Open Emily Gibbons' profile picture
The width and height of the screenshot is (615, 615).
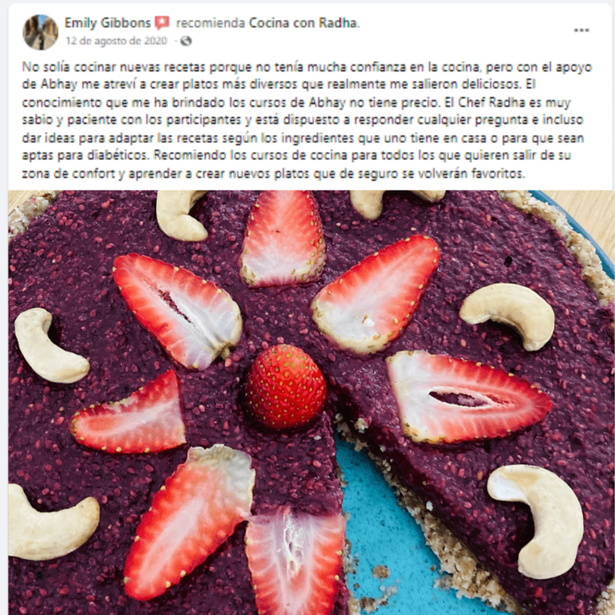(x=40, y=32)
